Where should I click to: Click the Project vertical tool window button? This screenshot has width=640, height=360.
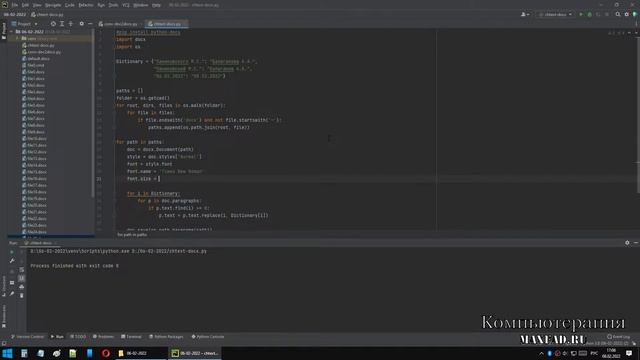click(4, 31)
